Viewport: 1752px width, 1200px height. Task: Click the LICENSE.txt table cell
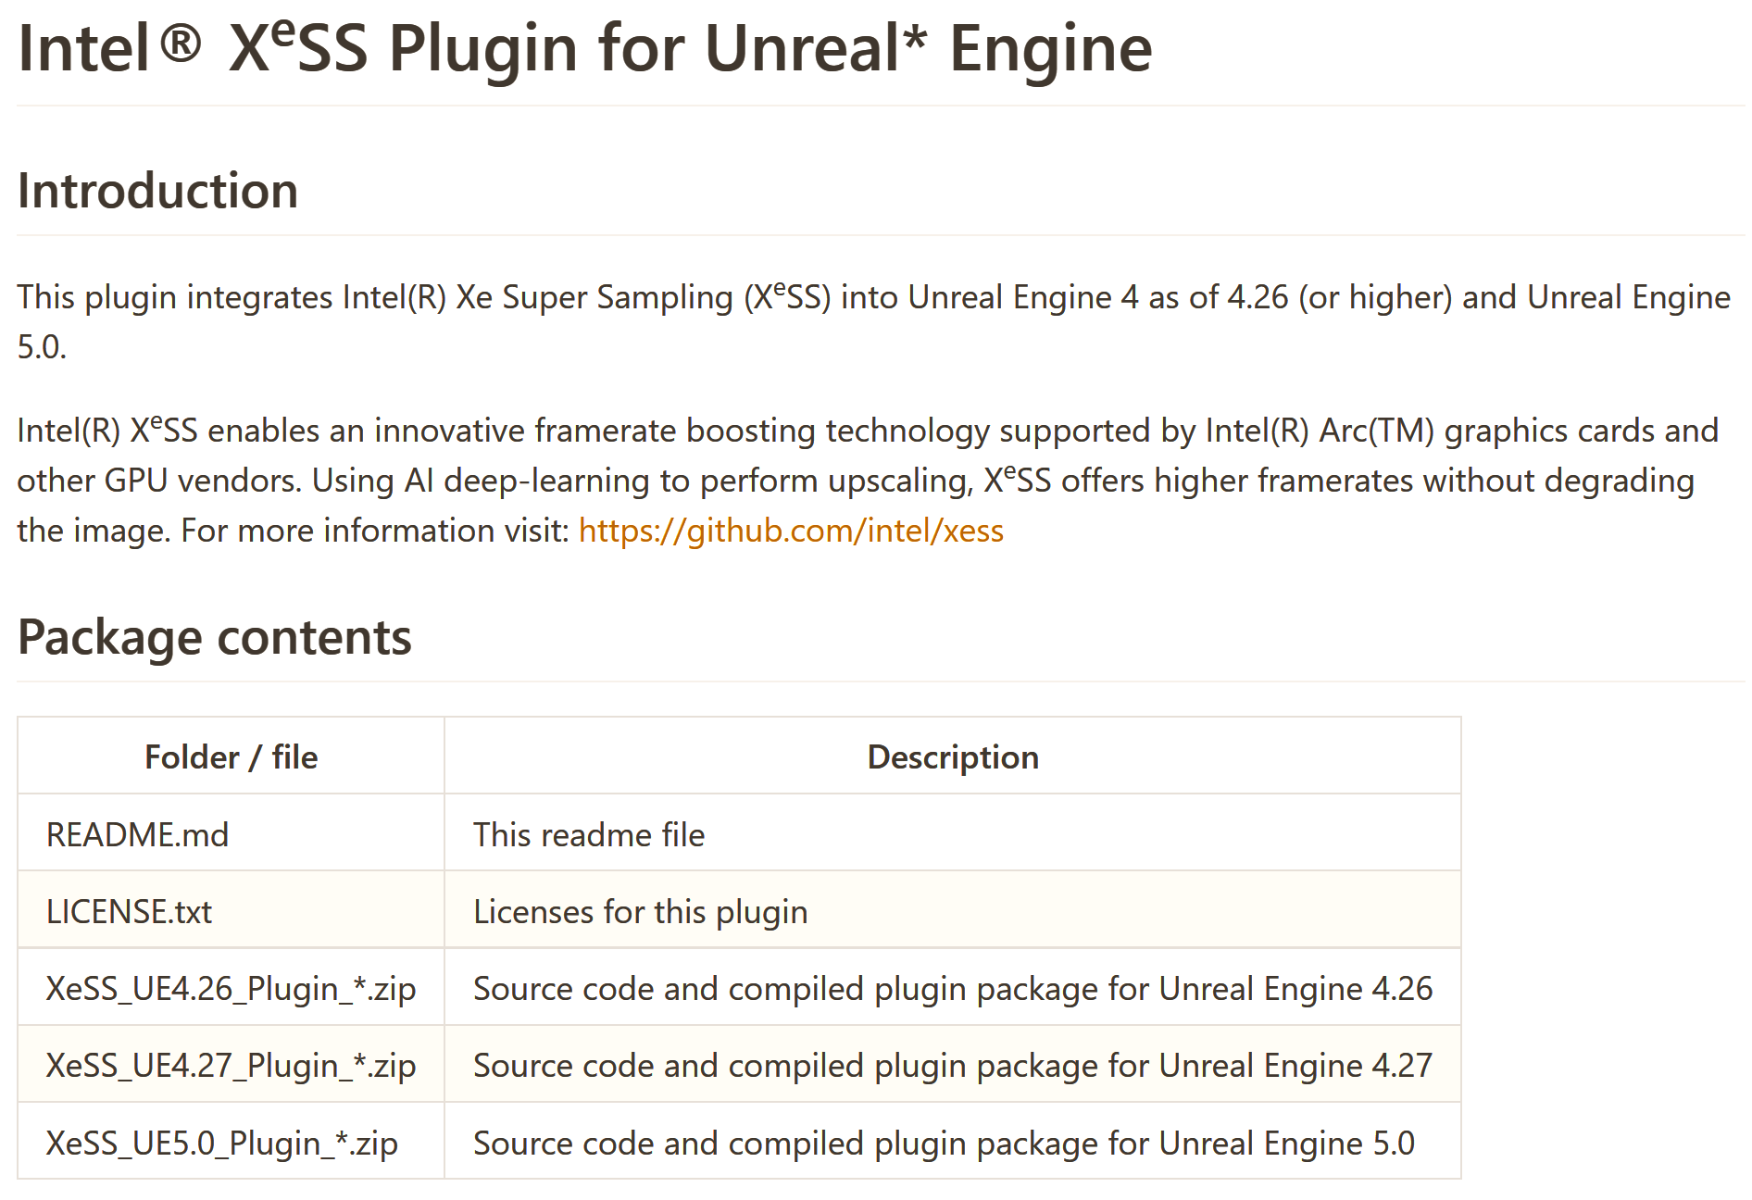click(129, 911)
